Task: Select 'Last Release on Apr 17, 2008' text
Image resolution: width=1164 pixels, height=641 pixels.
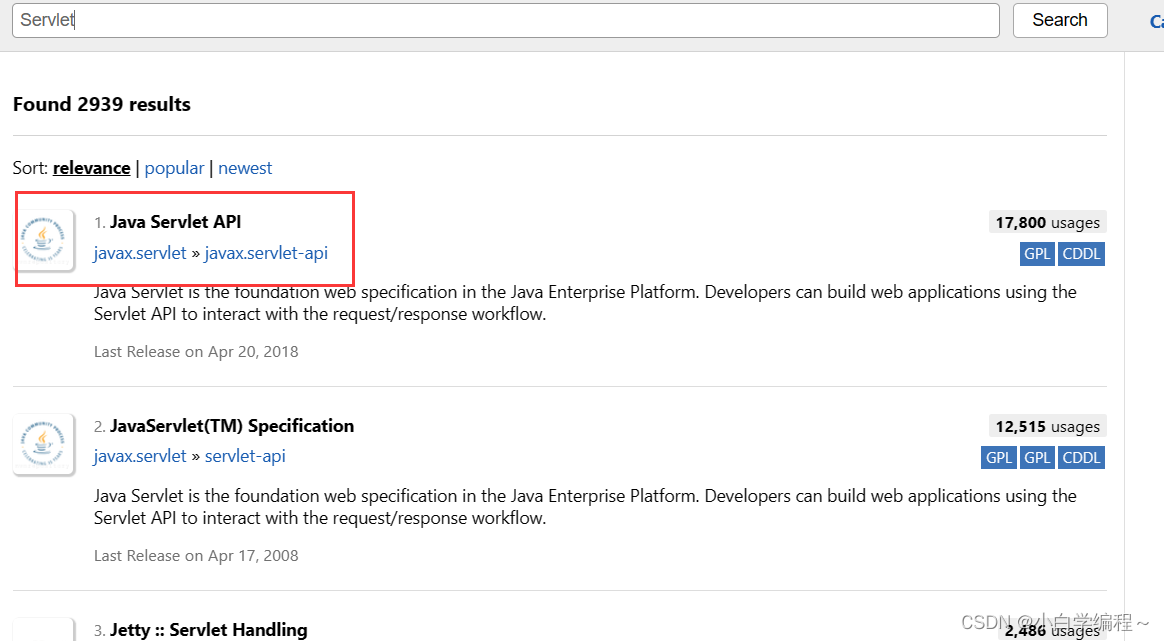Action: 196,556
